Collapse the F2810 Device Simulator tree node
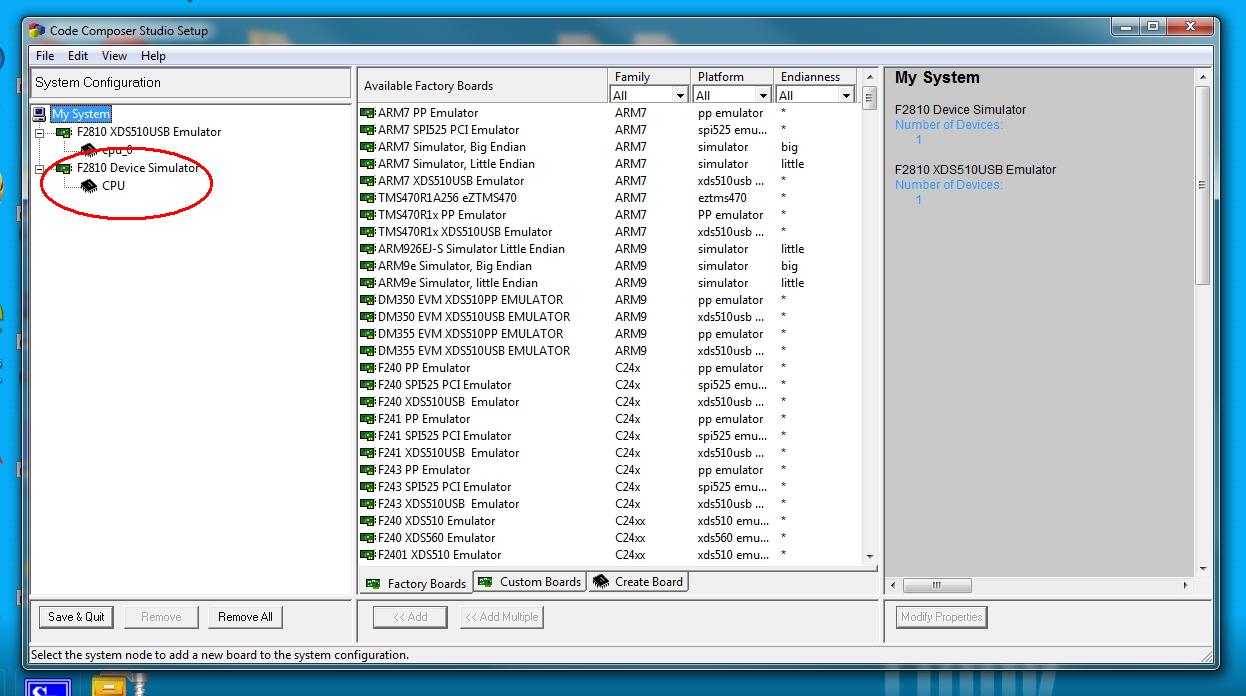Viewport: 1246px width, 696px height. tap(40, 168)
